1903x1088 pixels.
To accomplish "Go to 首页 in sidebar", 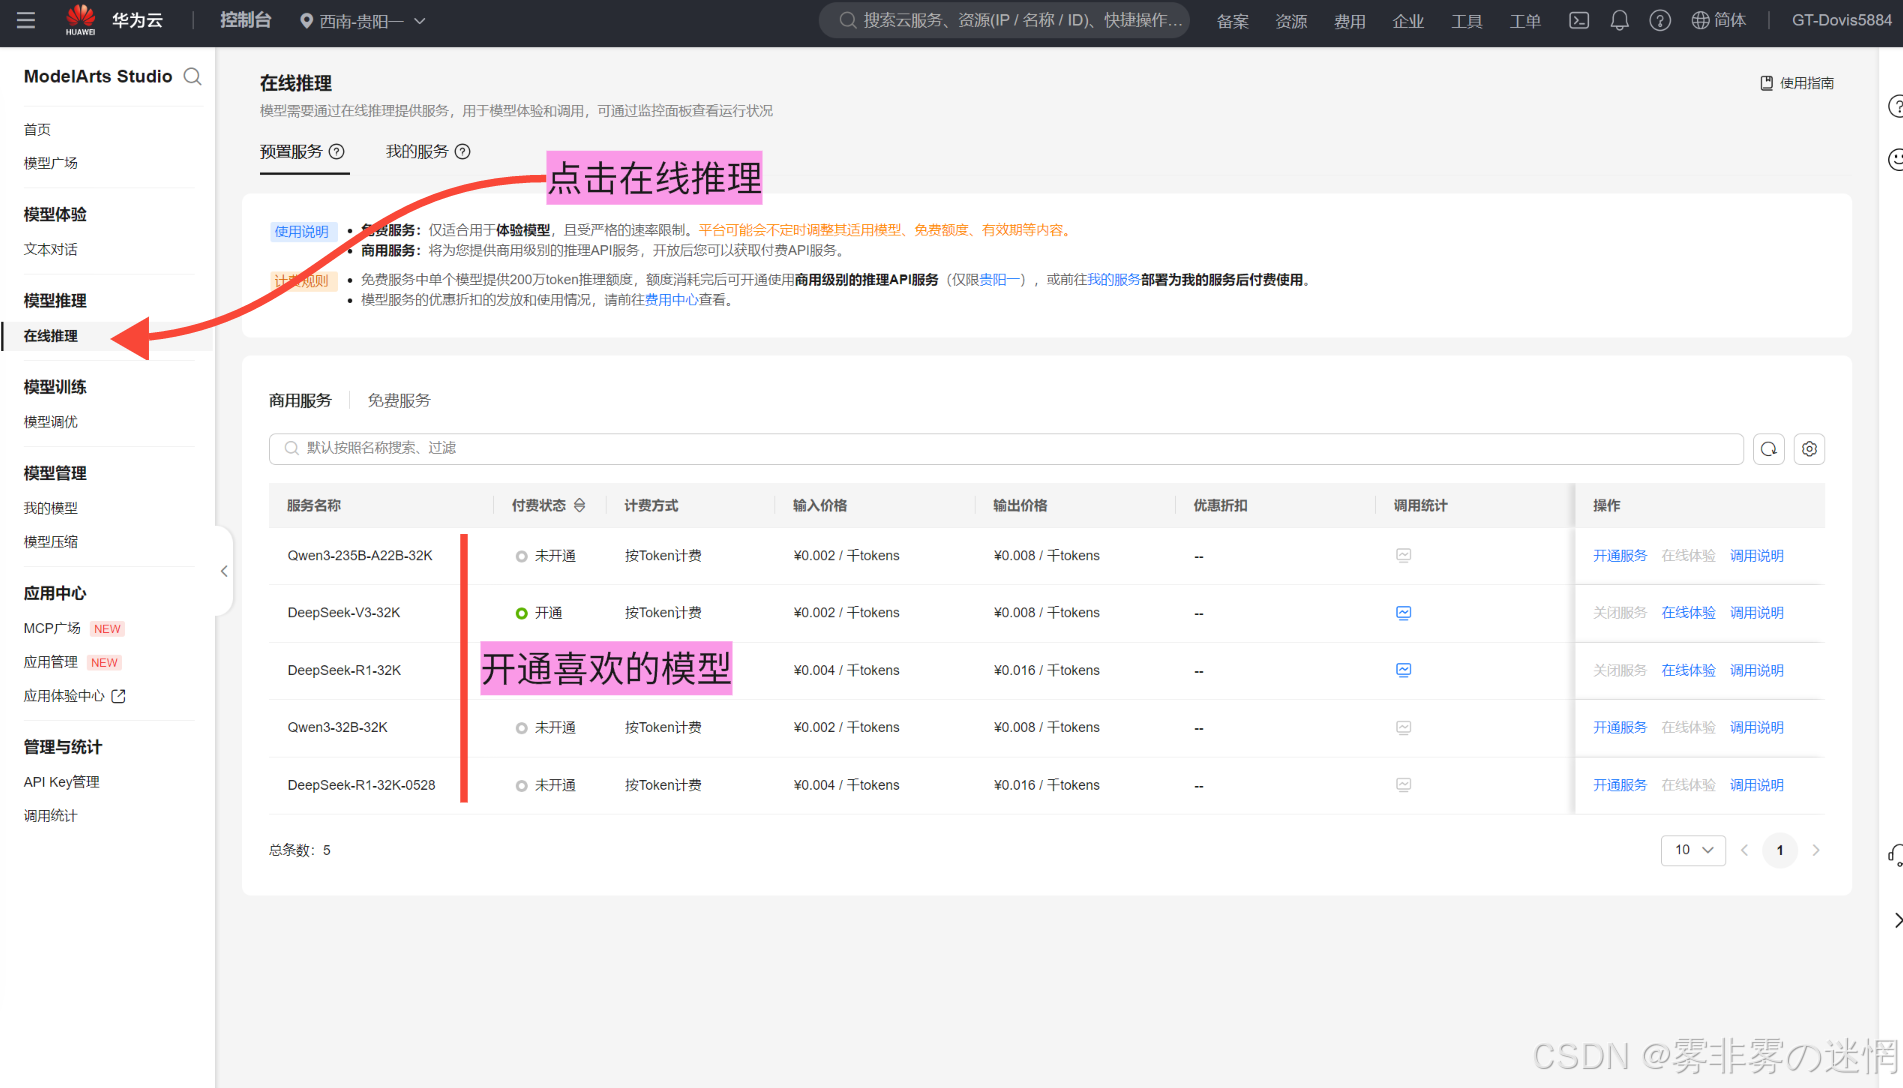I will tap(37, 130).
